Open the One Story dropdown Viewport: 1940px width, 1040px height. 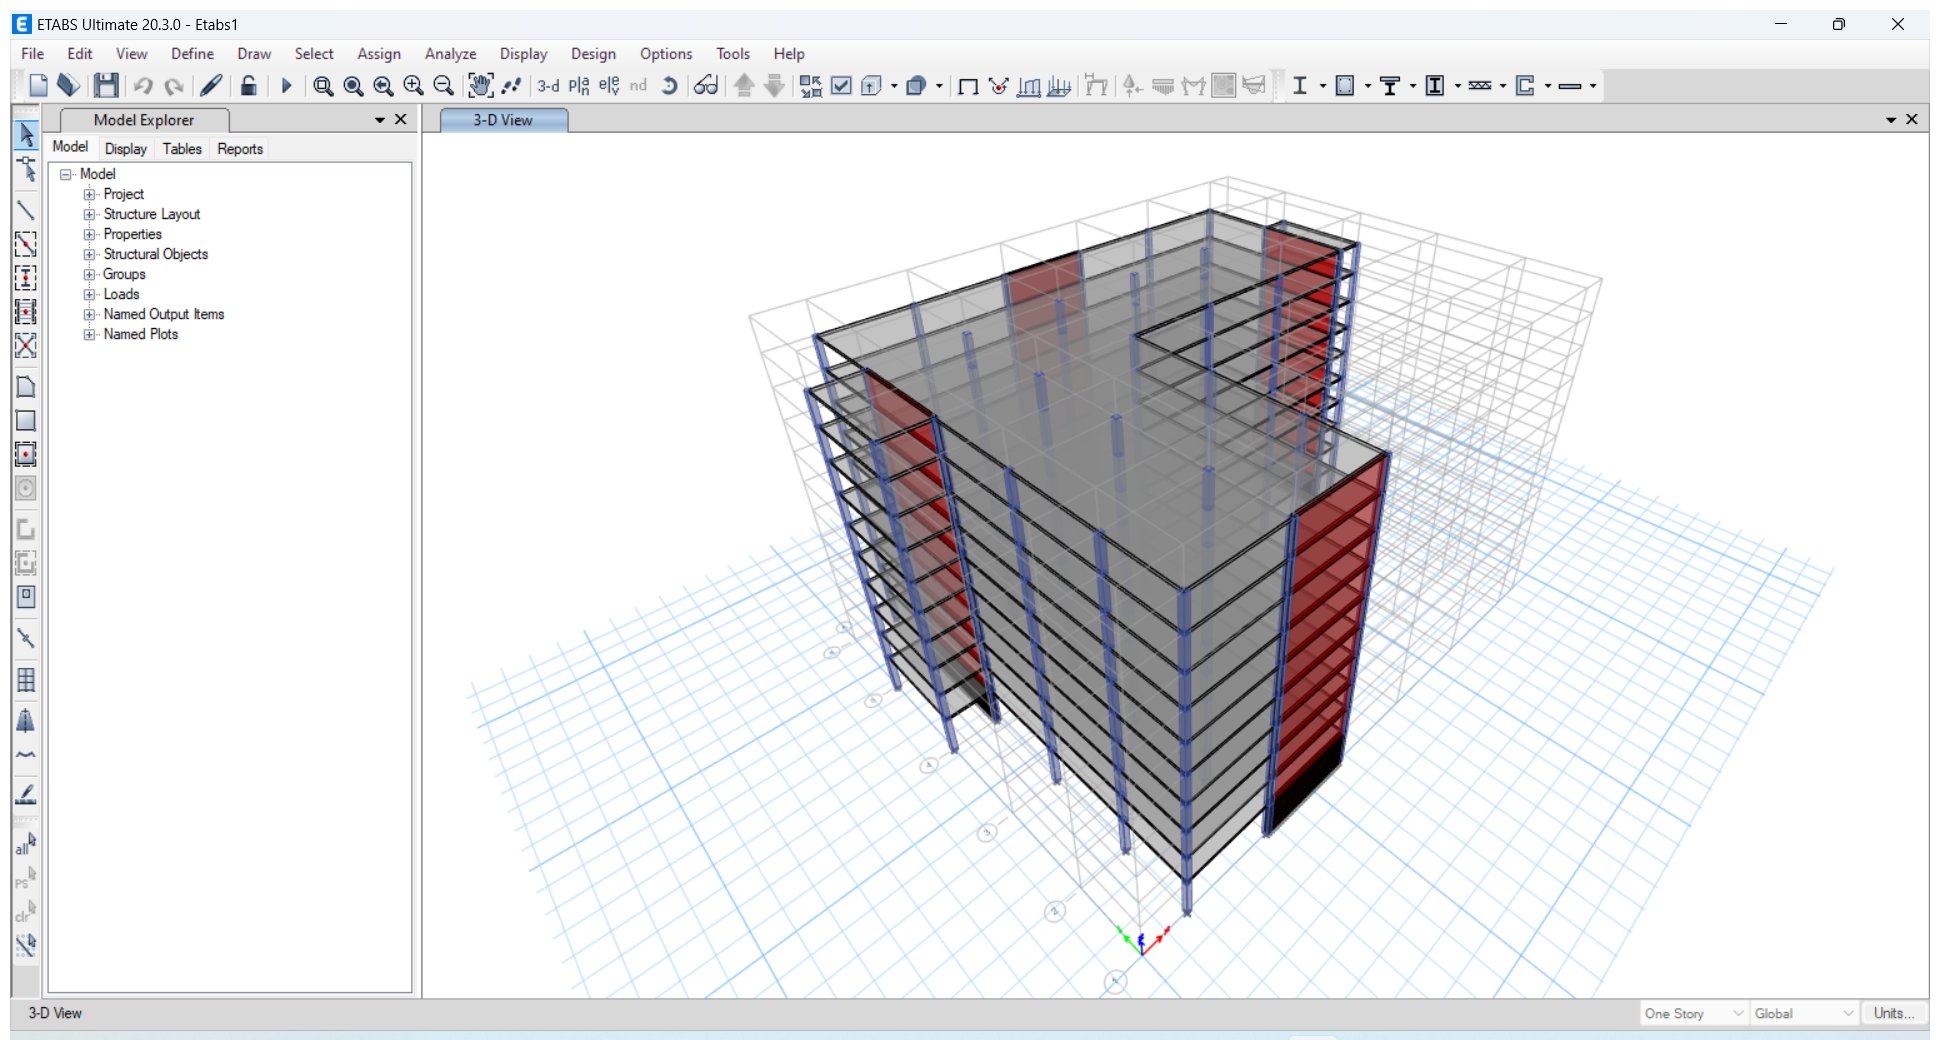point(1694,1013)
